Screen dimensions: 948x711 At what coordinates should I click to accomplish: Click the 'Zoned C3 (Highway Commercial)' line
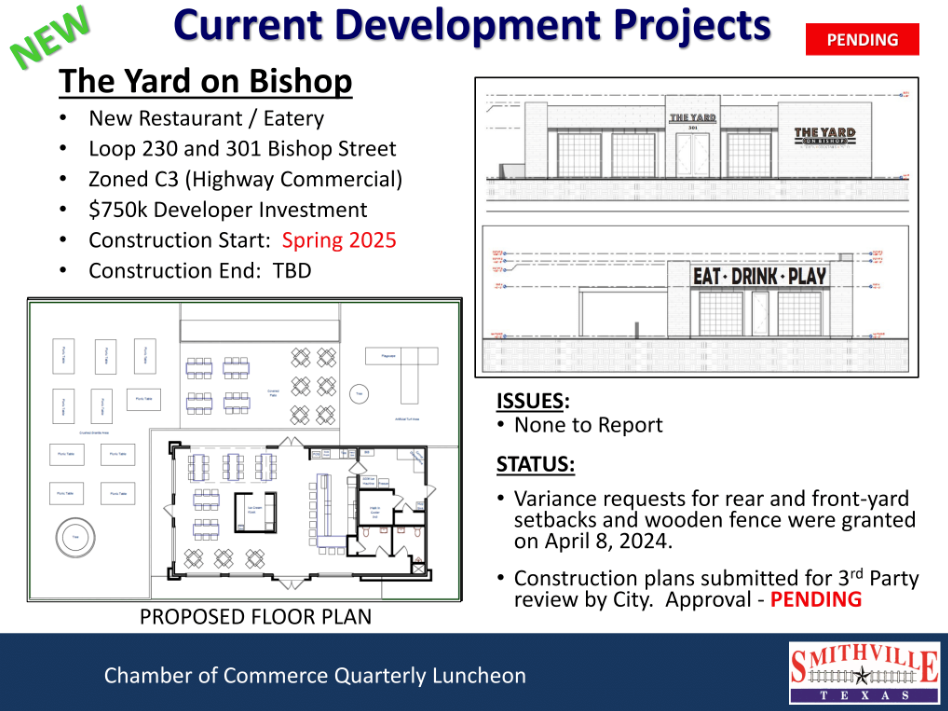(245, 180)
